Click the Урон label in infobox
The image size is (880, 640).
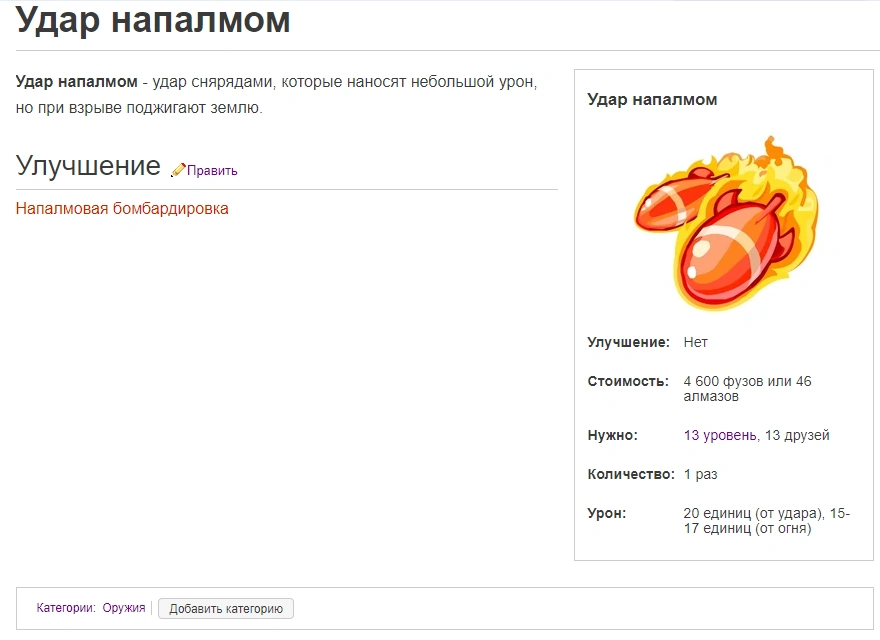[606, 513]
